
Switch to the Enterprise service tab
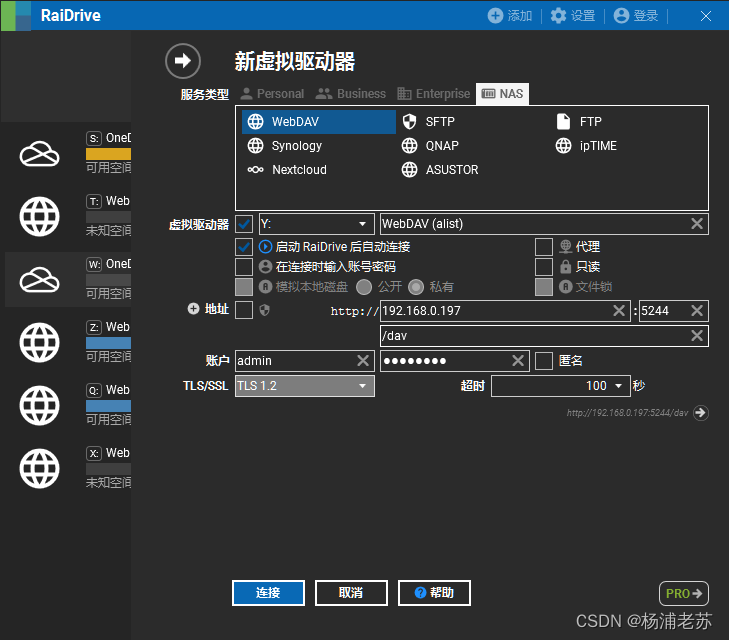(434, 94)
